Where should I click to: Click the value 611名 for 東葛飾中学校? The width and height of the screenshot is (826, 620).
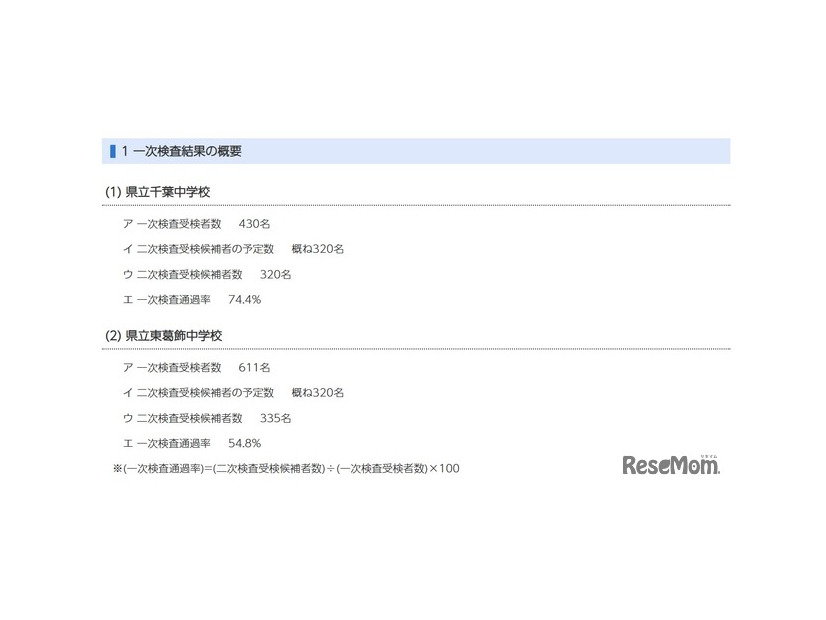click(x=254, y=367)
